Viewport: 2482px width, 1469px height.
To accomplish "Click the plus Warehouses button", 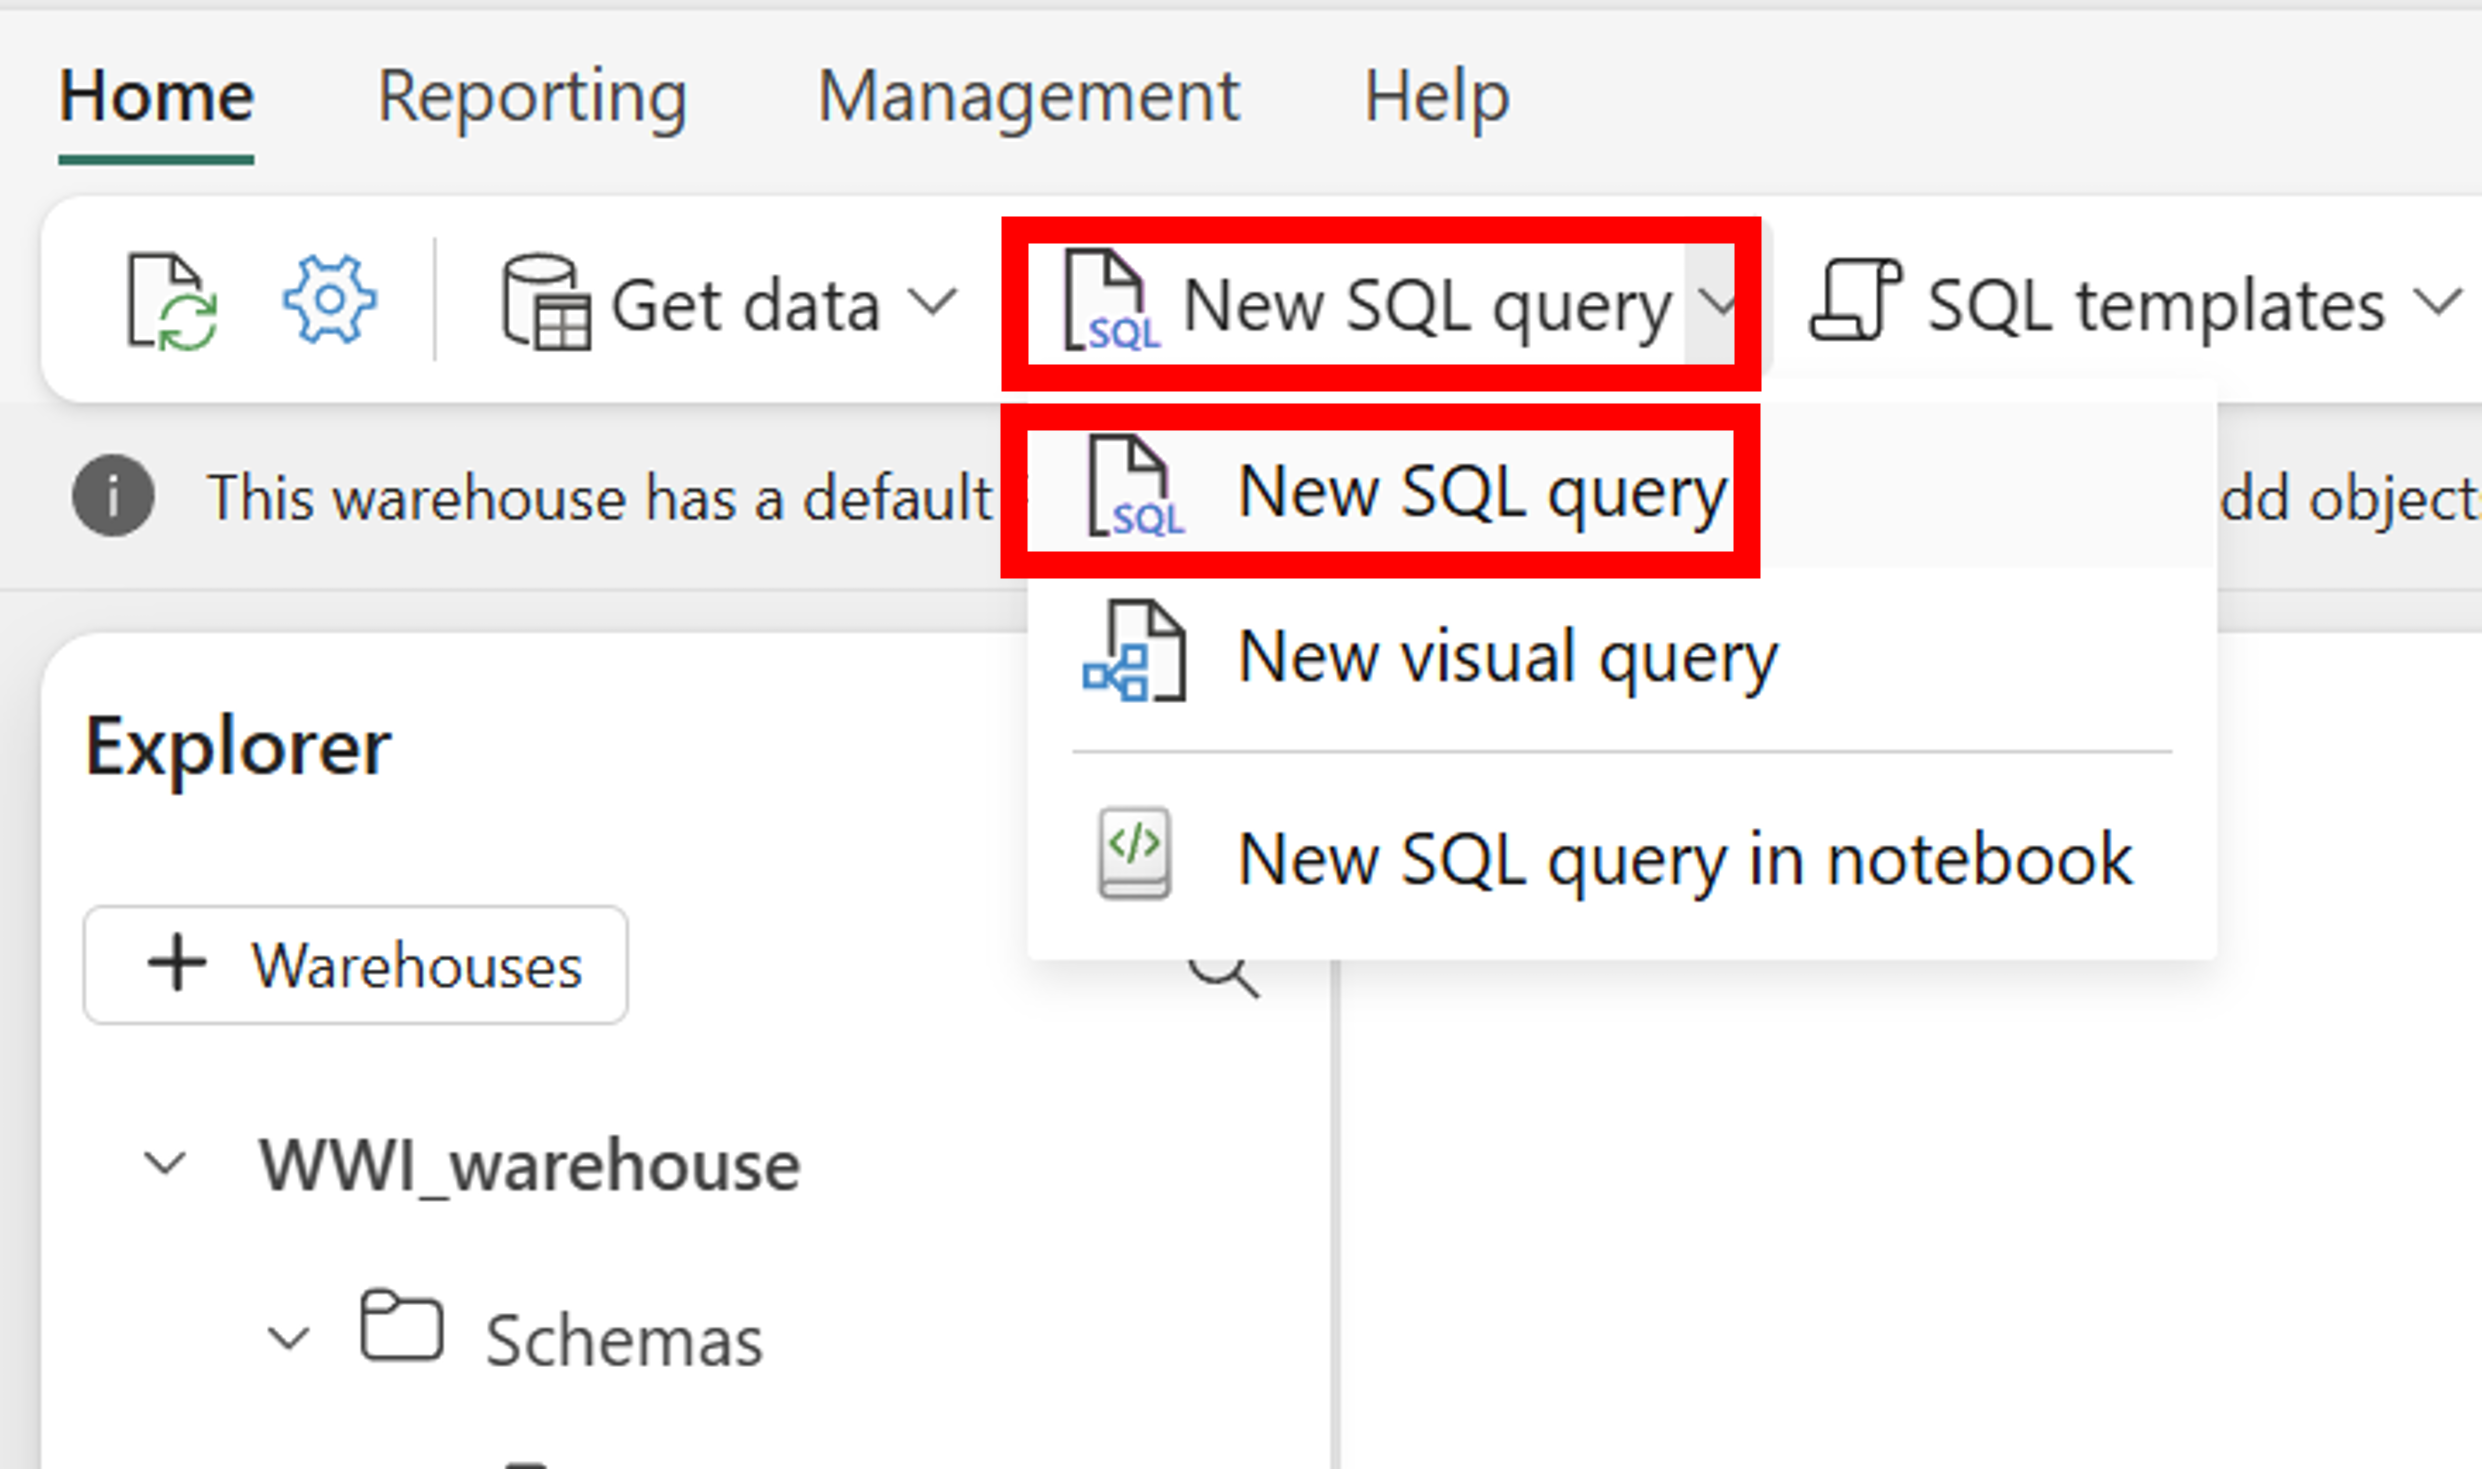I will (356, 965).
